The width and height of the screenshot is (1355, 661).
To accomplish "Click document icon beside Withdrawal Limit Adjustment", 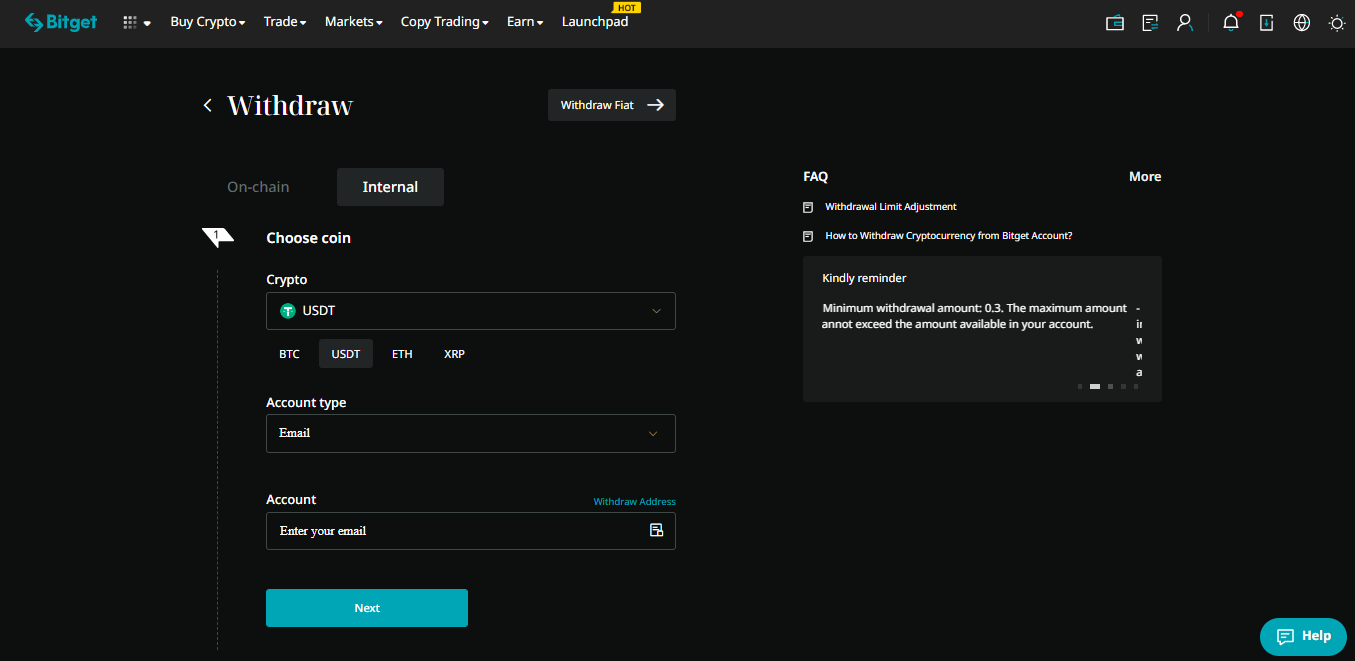I will coord(808,207).
